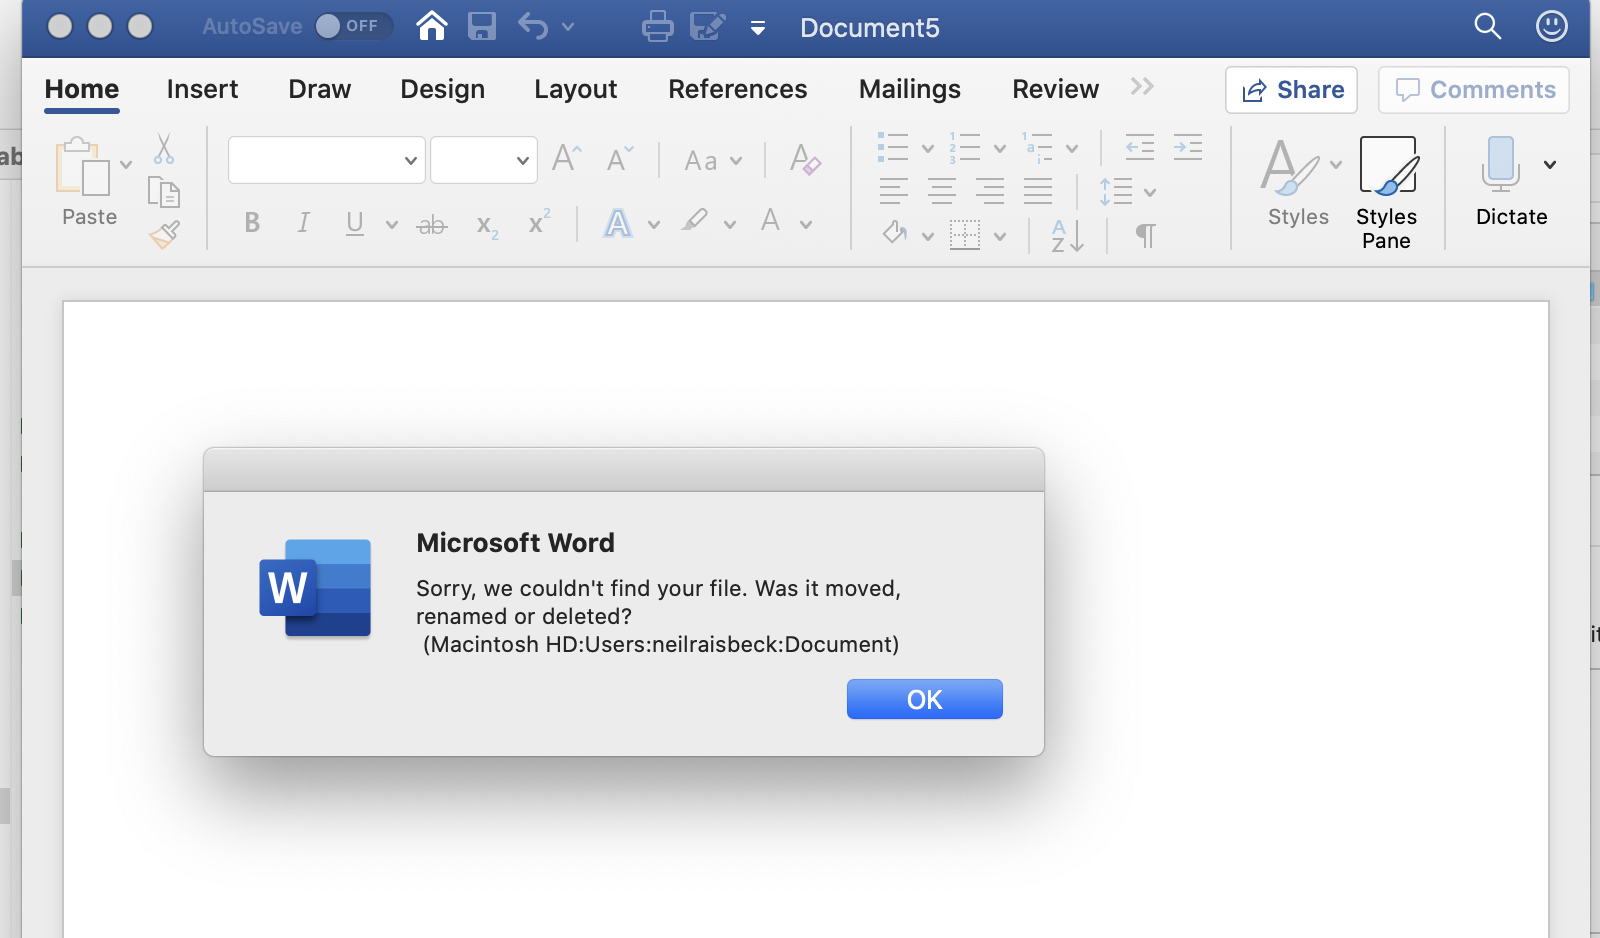Image resolution: width=1600 pixels, height=938 pixels.
Task: Click the Document5 title text
Action: [870, 28]
